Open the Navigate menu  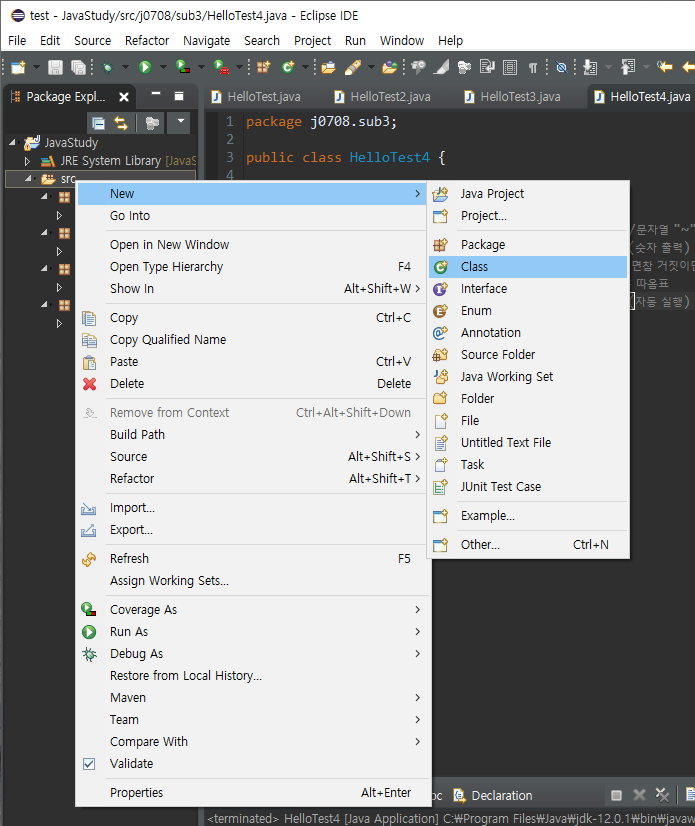(x=206, y=41)
